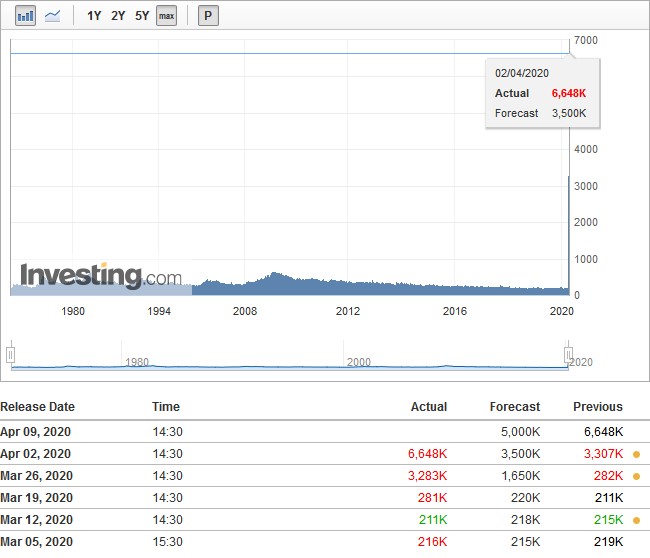Click the 215K previous value in green
650x558 pixels.
coord(609,519)
